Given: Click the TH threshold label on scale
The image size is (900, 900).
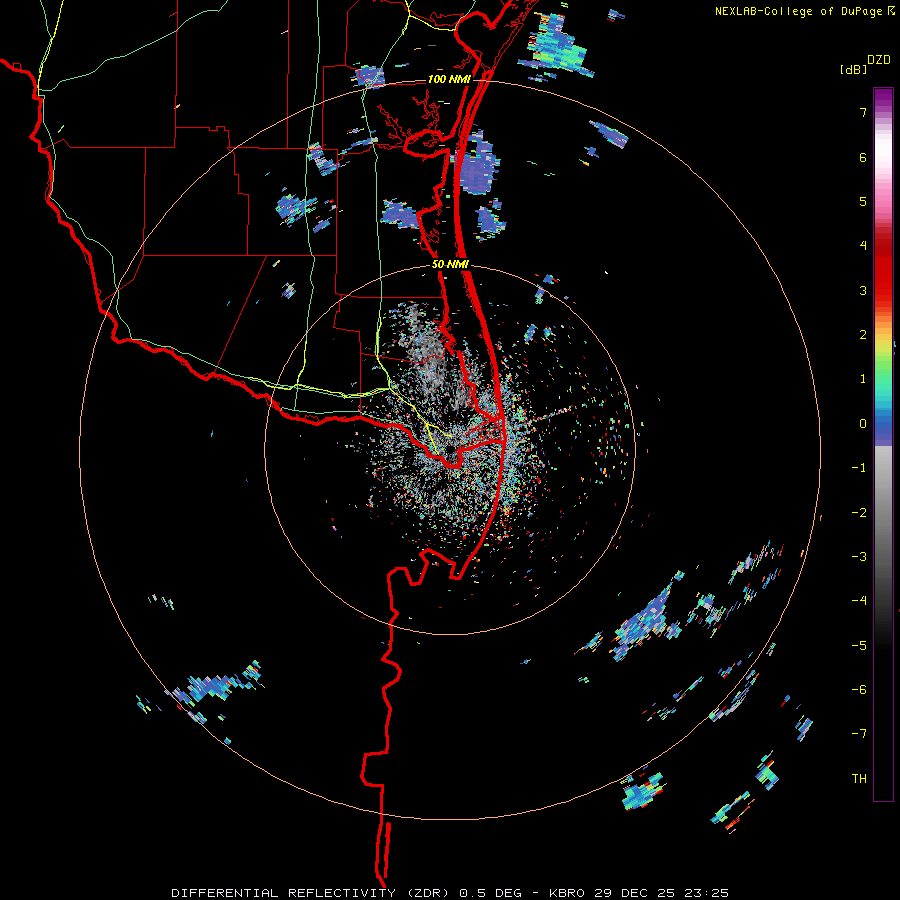Looking at the screenshot, I should 859,779.
